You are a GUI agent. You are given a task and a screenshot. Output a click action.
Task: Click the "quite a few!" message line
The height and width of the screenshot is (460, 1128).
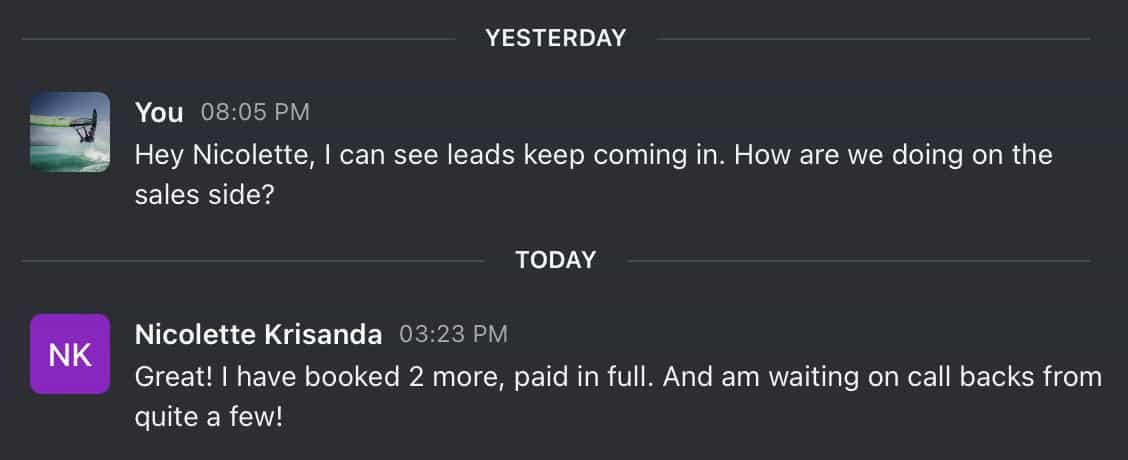pyautogui.click(x=209, y=417)
